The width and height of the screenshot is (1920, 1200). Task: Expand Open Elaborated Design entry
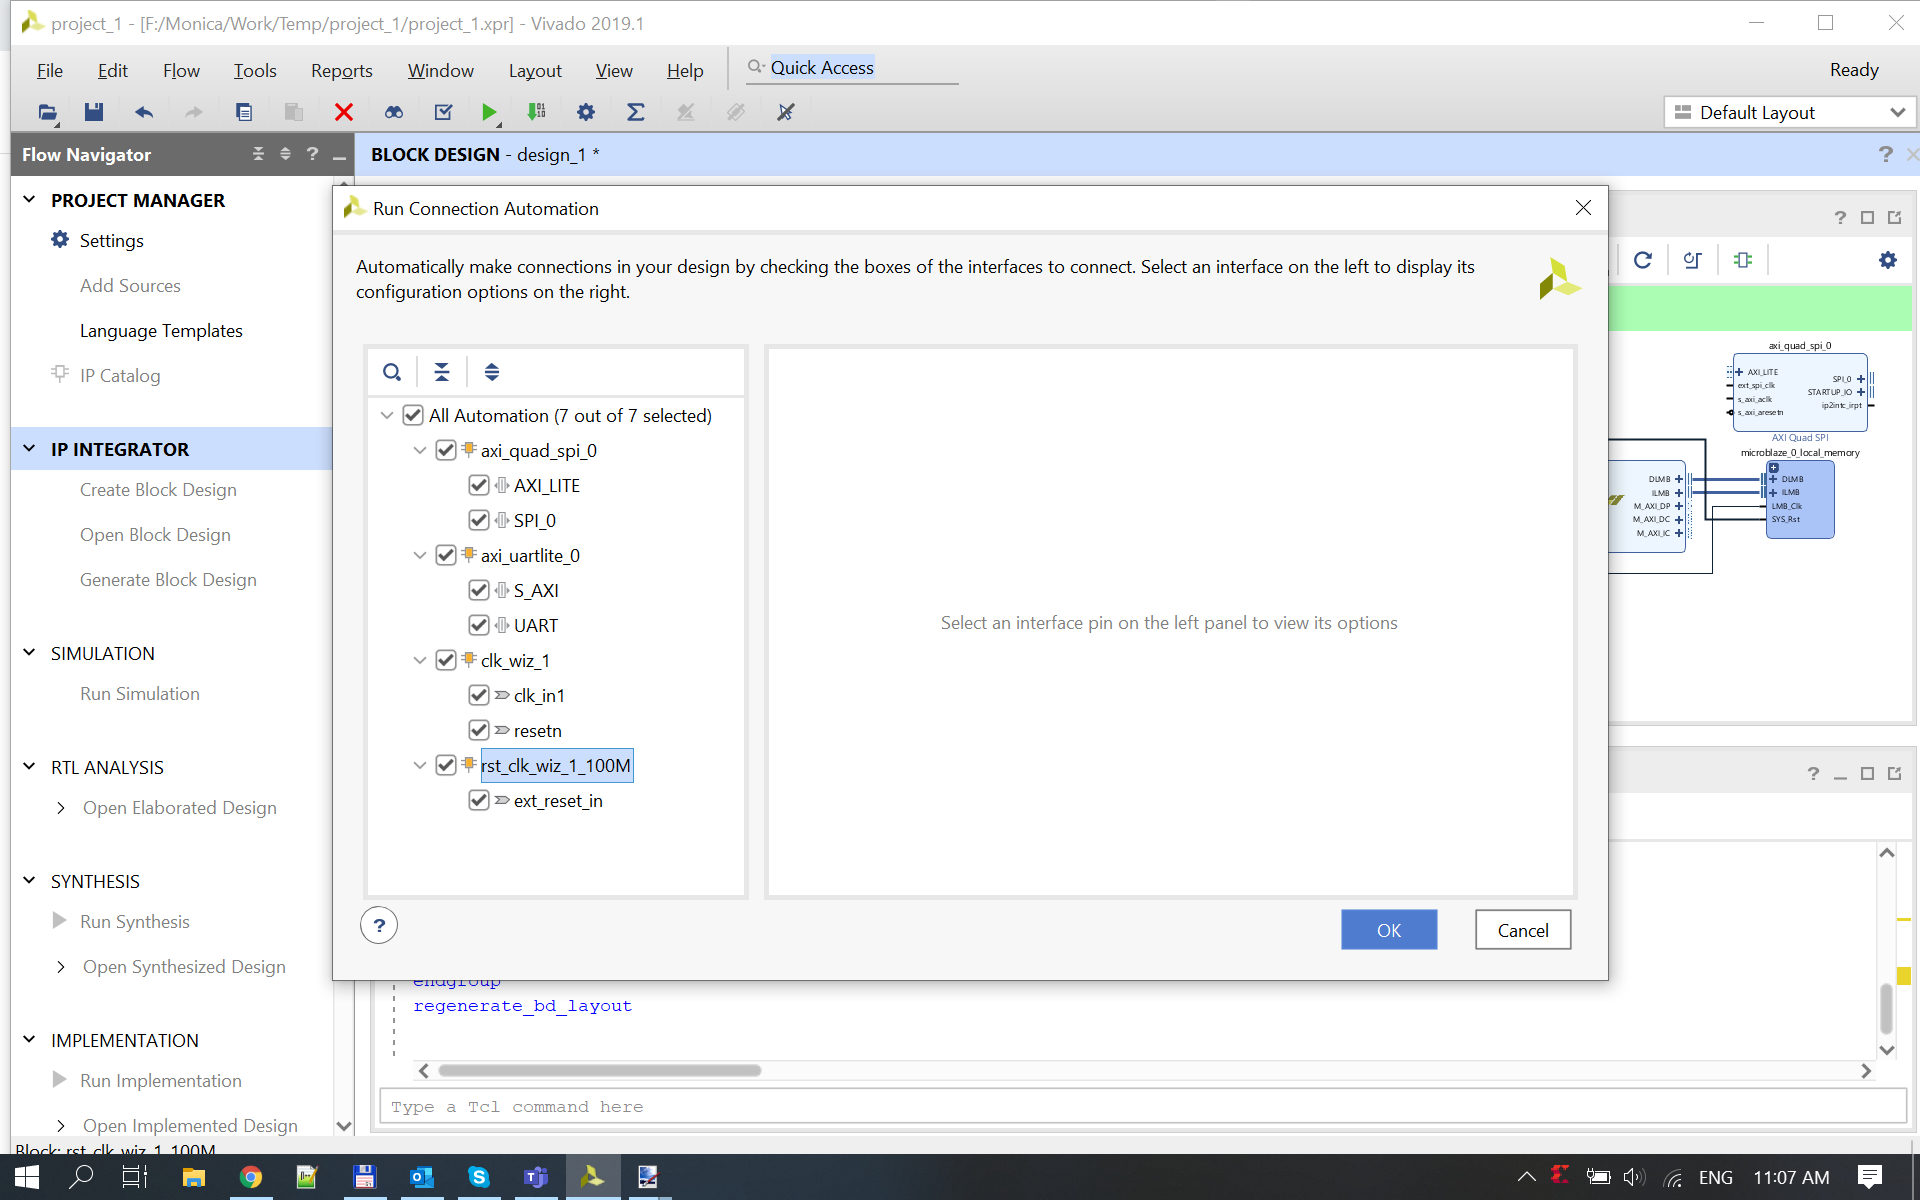pyautogui.click(x=61, y=808)
